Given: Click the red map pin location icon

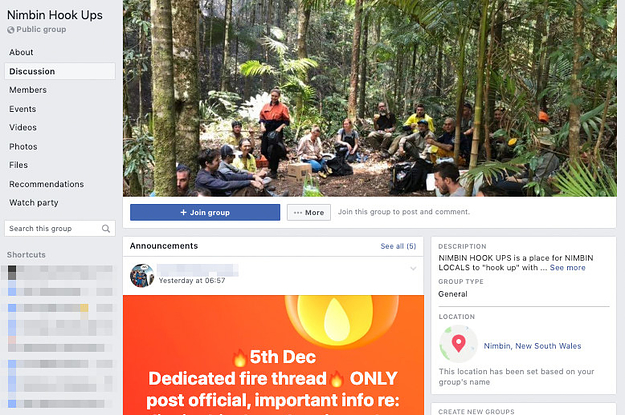Looking at the screenshot, I should 458,343.
